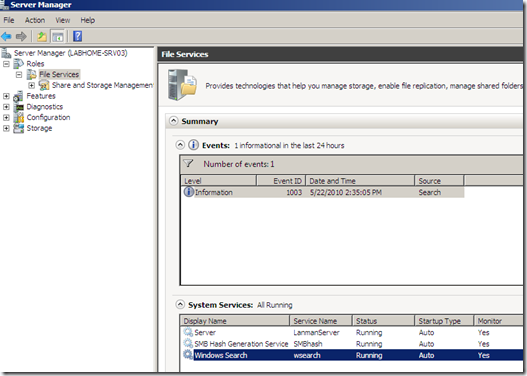Image resolution: width=527 pixels, height=376 pixels.
Task: Click the SMBhash service name cell
Action: click(308, 344)
